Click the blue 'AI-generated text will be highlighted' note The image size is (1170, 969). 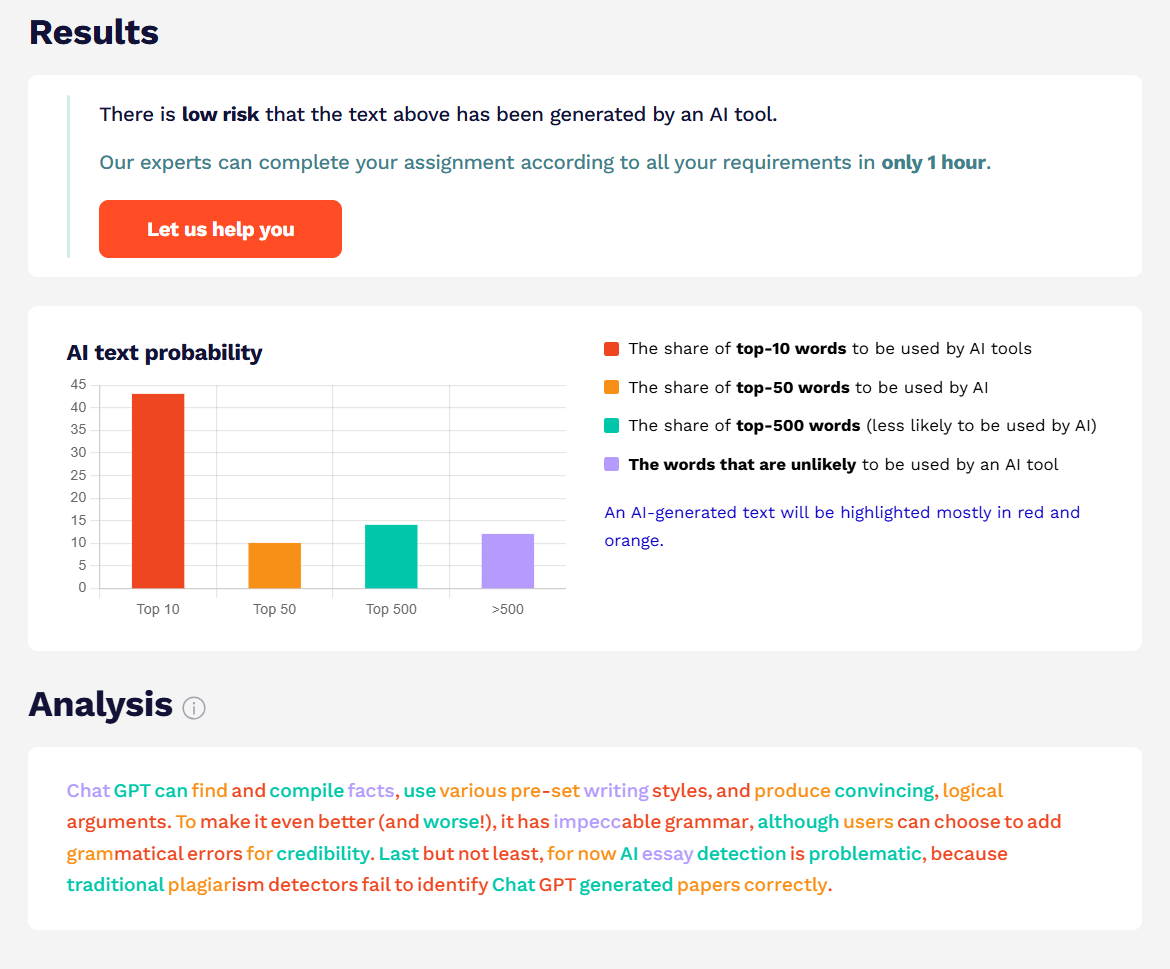(x=842, y=526)
